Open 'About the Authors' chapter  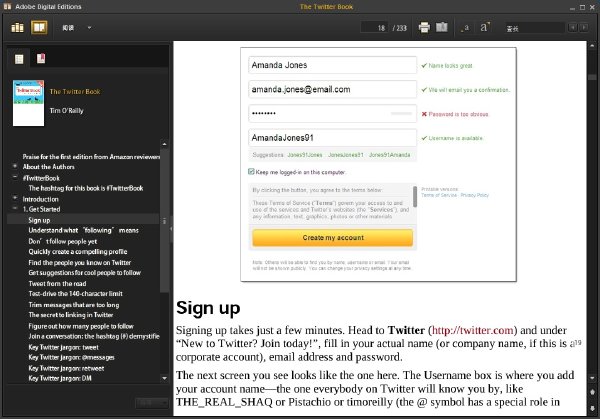point(49,167)
